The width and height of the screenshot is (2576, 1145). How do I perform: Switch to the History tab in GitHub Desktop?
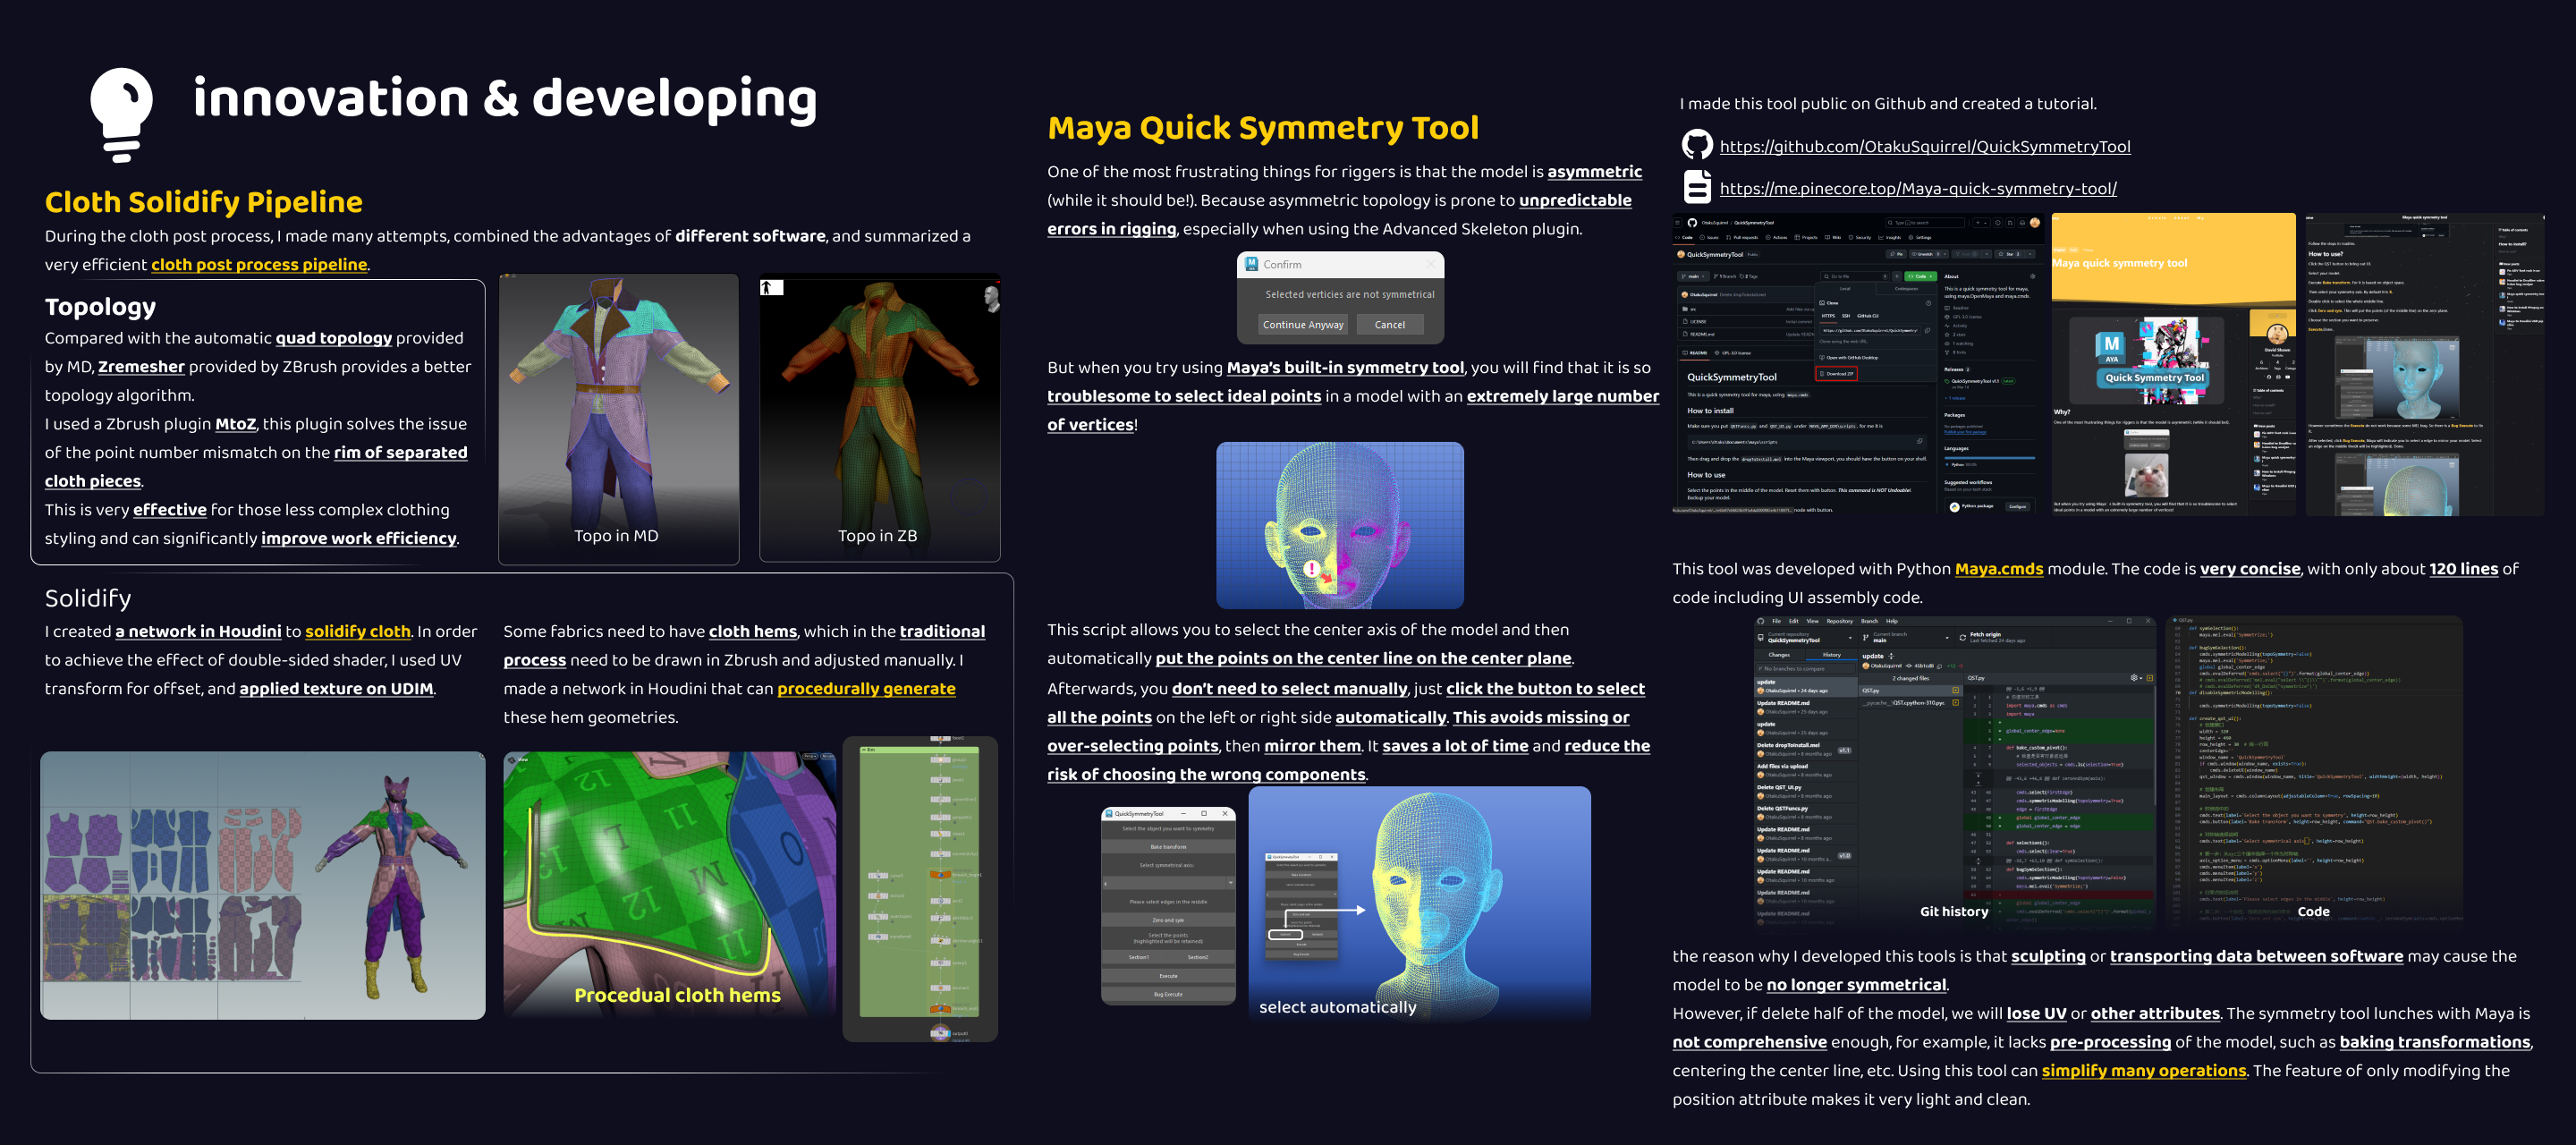pyautogui.click(x=1832, y=655)
